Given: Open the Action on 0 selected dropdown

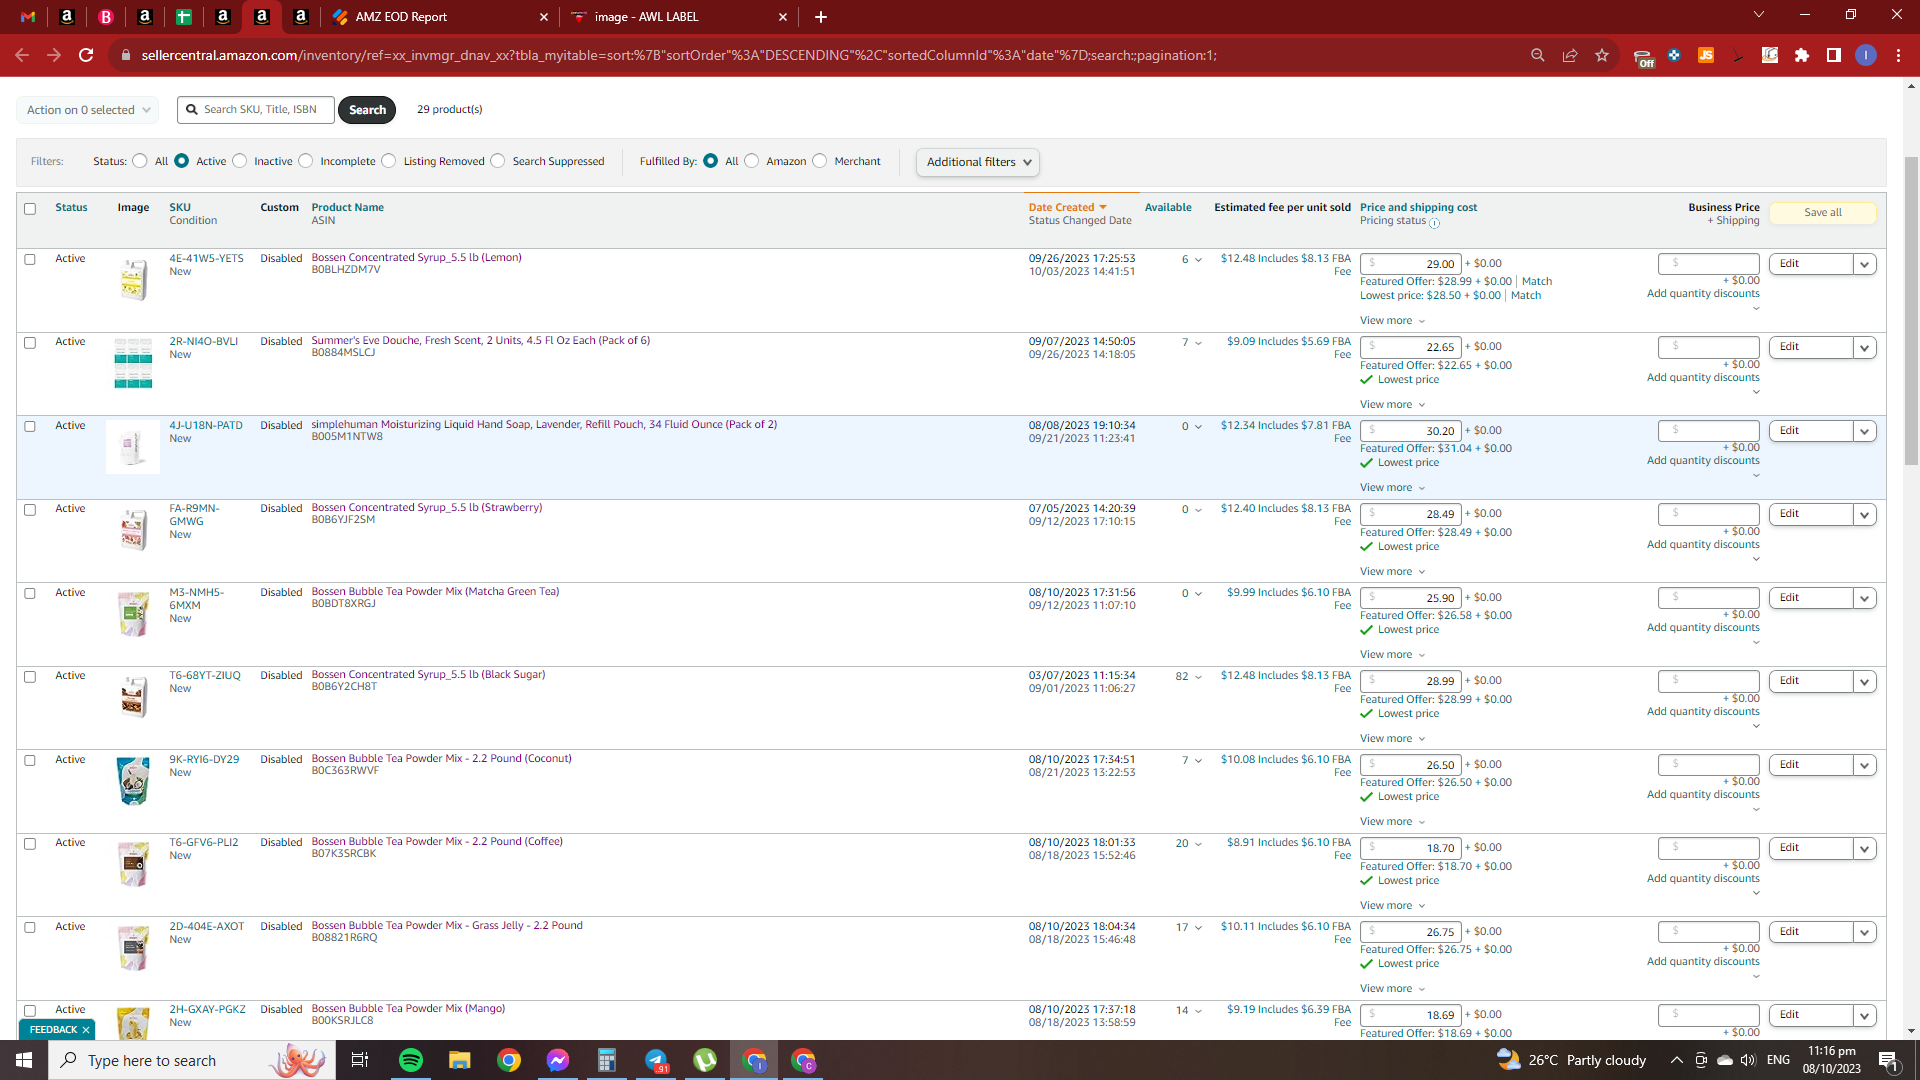Looking at the screenshot, I should (x=88, y=110).
